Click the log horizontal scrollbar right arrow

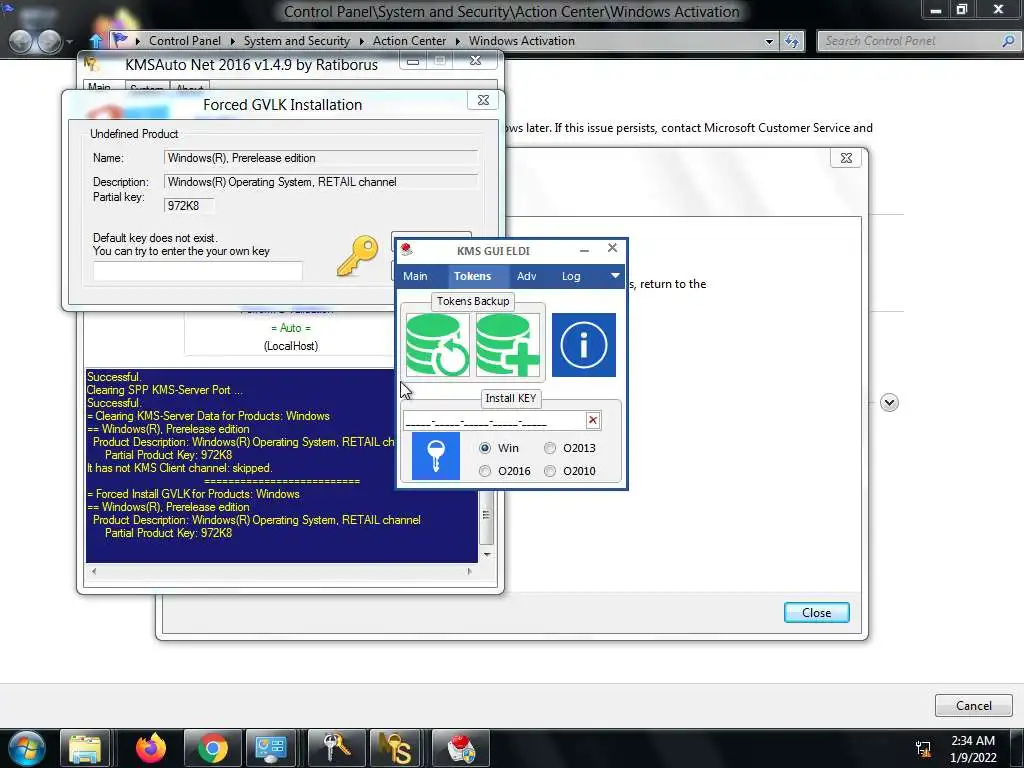coord(470,571)
